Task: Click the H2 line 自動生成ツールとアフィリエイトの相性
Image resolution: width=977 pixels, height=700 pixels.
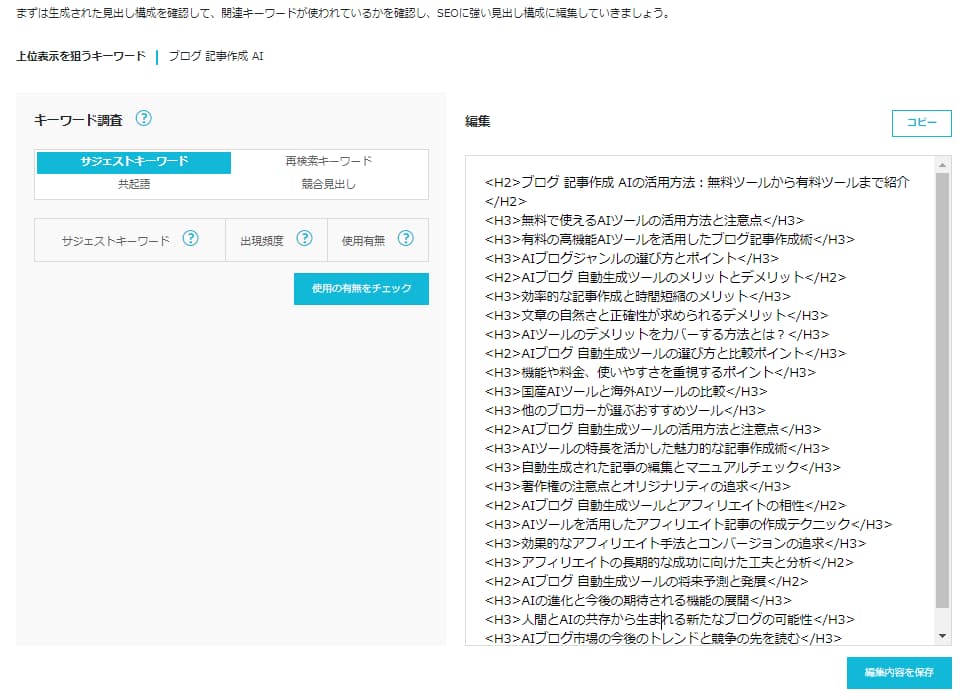Action: coord(665,506)
